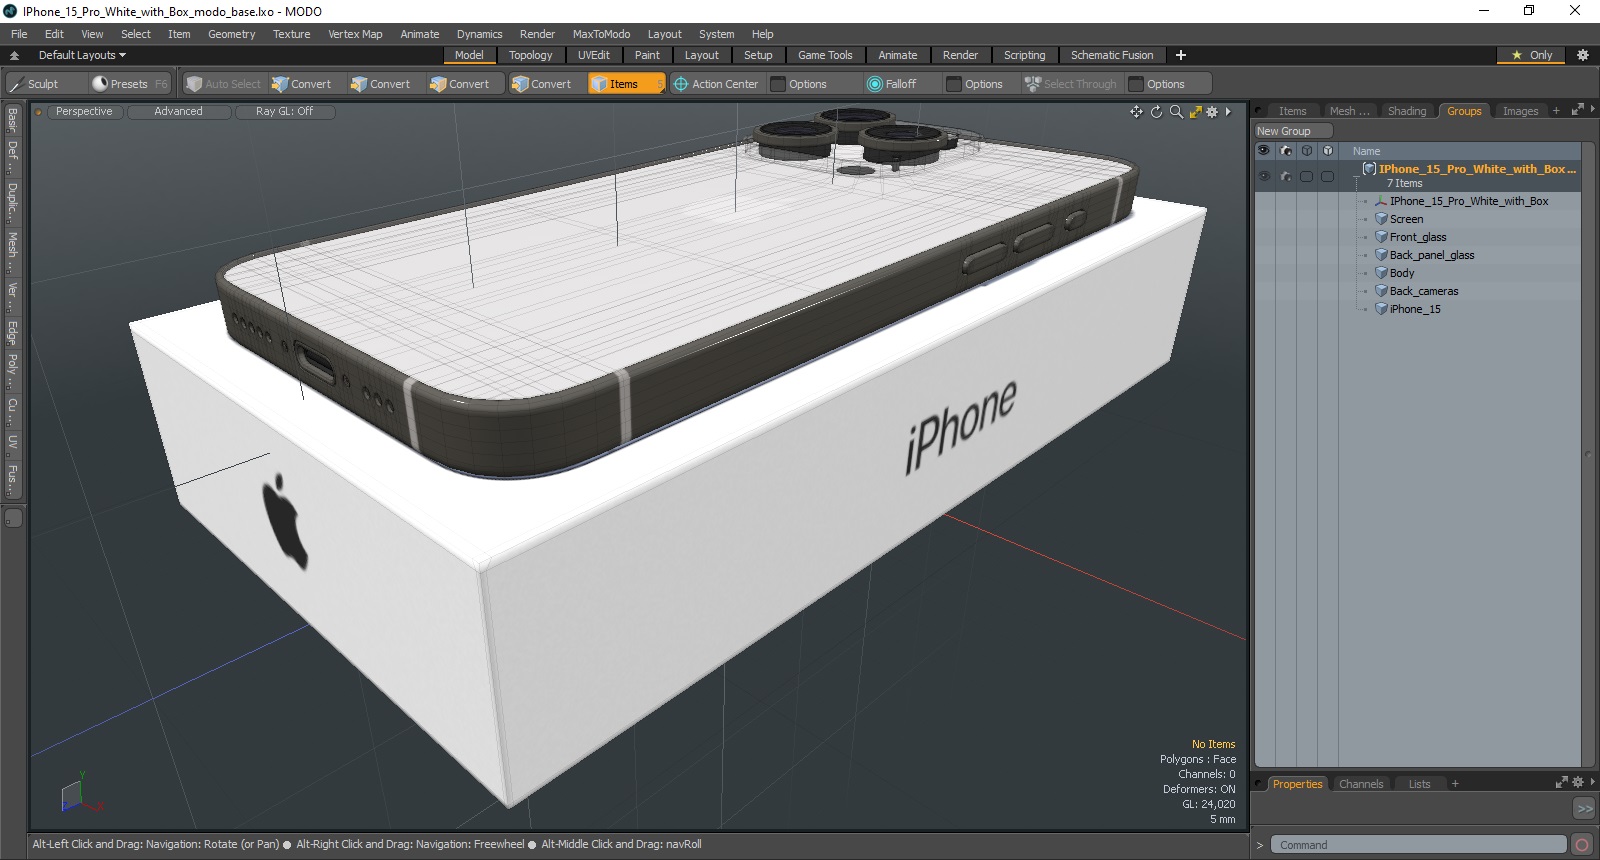
Task: Open the MaxToModo menu
Action: [x=601, y=34]
